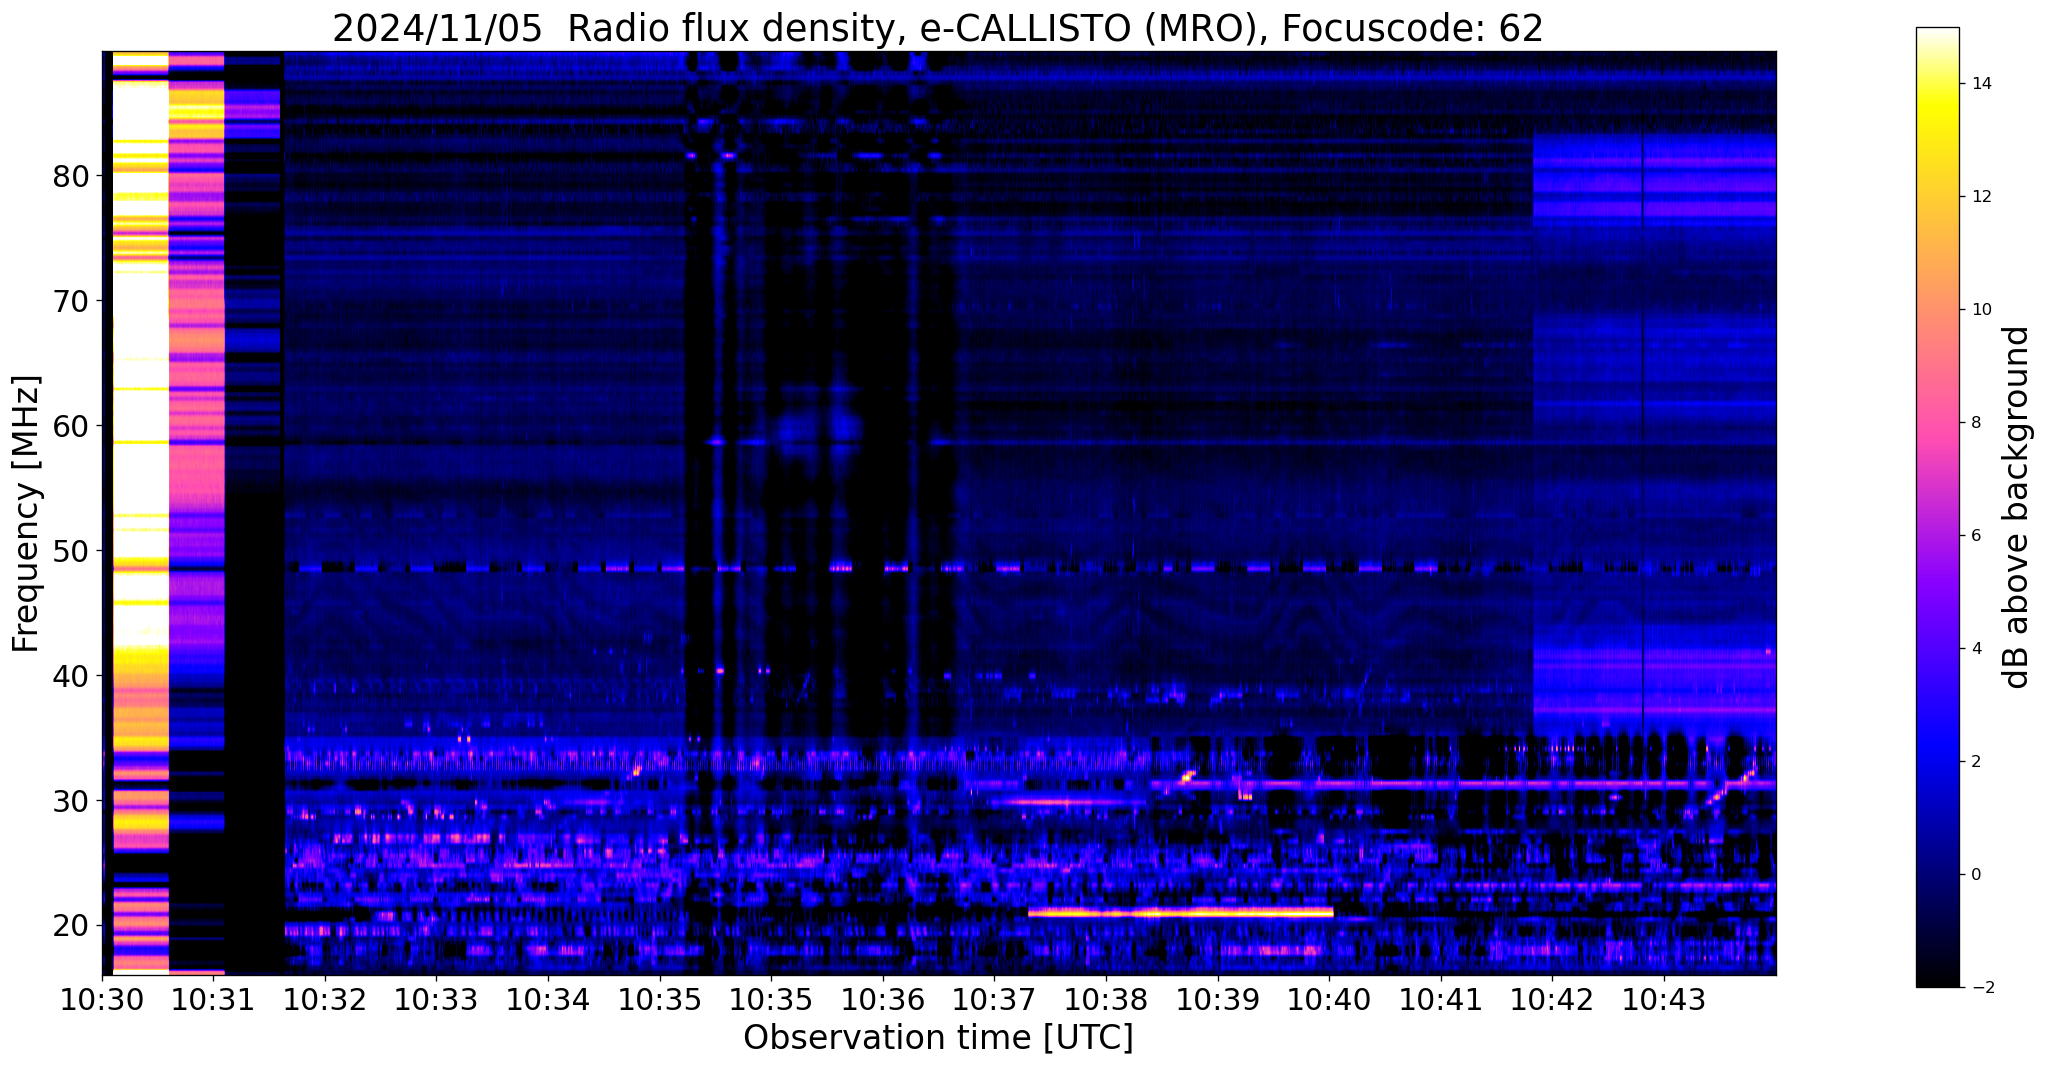Image resolution: width=2047 pixels, height=1067 pixels.
Task: Click the colorbar gradient strip
Action: point(1938,507)
